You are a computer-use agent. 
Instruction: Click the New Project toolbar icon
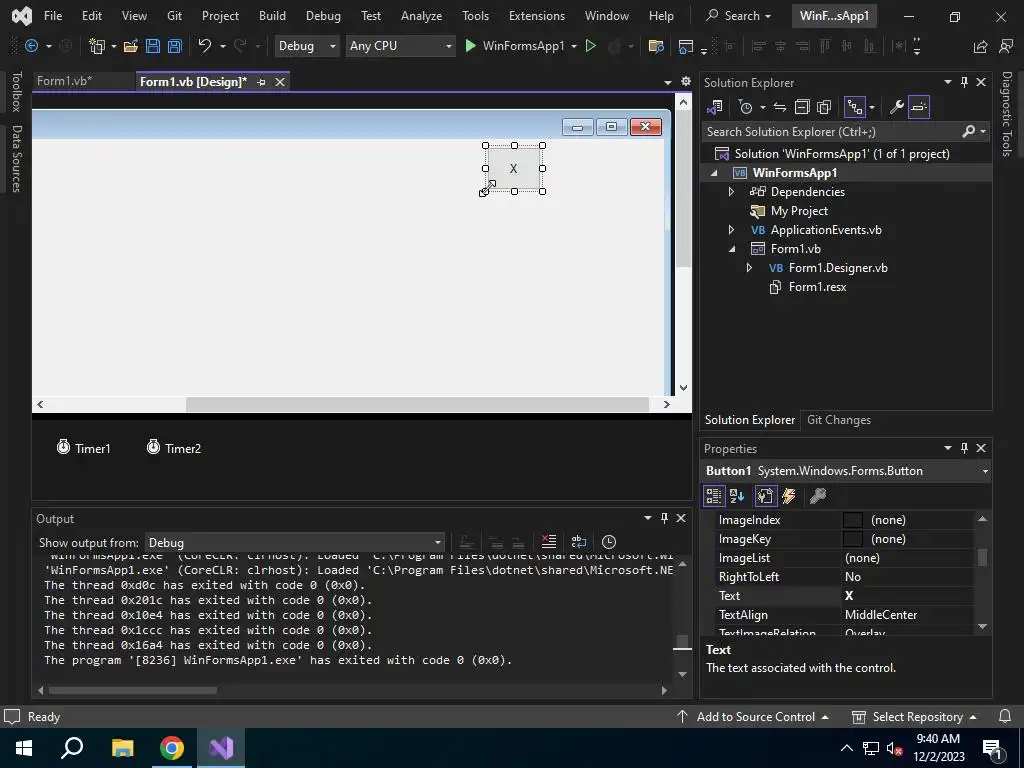pos(97,46)
